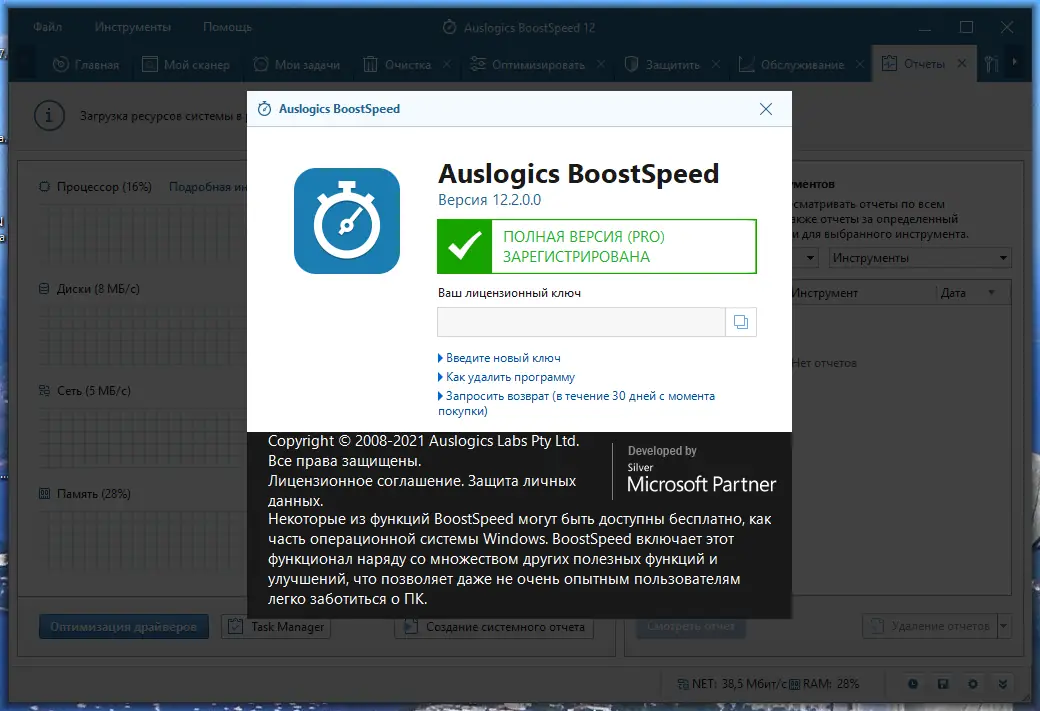Click the large BoostSpeed stopwatch logo
Image resolution: width=1040 pixels, height=711 pixels.
[347, 221]
